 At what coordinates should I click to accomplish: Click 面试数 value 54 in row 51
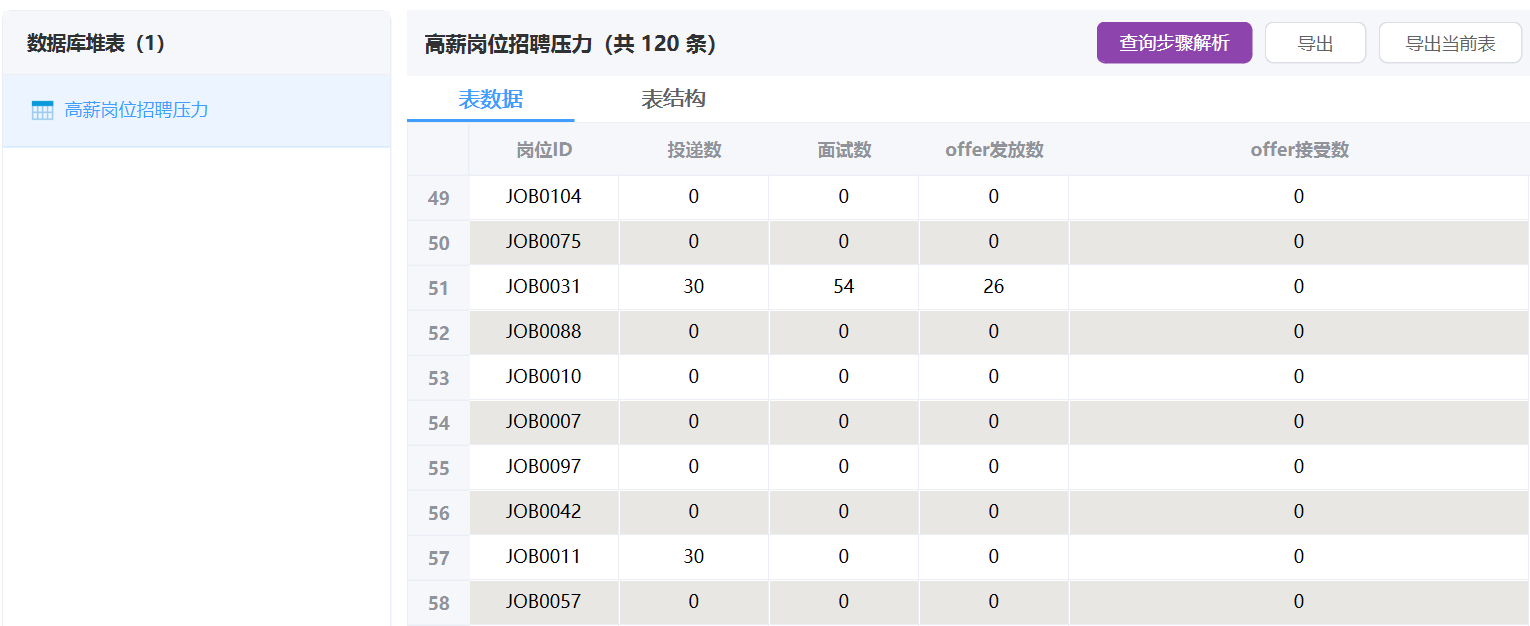click(844, 287)
